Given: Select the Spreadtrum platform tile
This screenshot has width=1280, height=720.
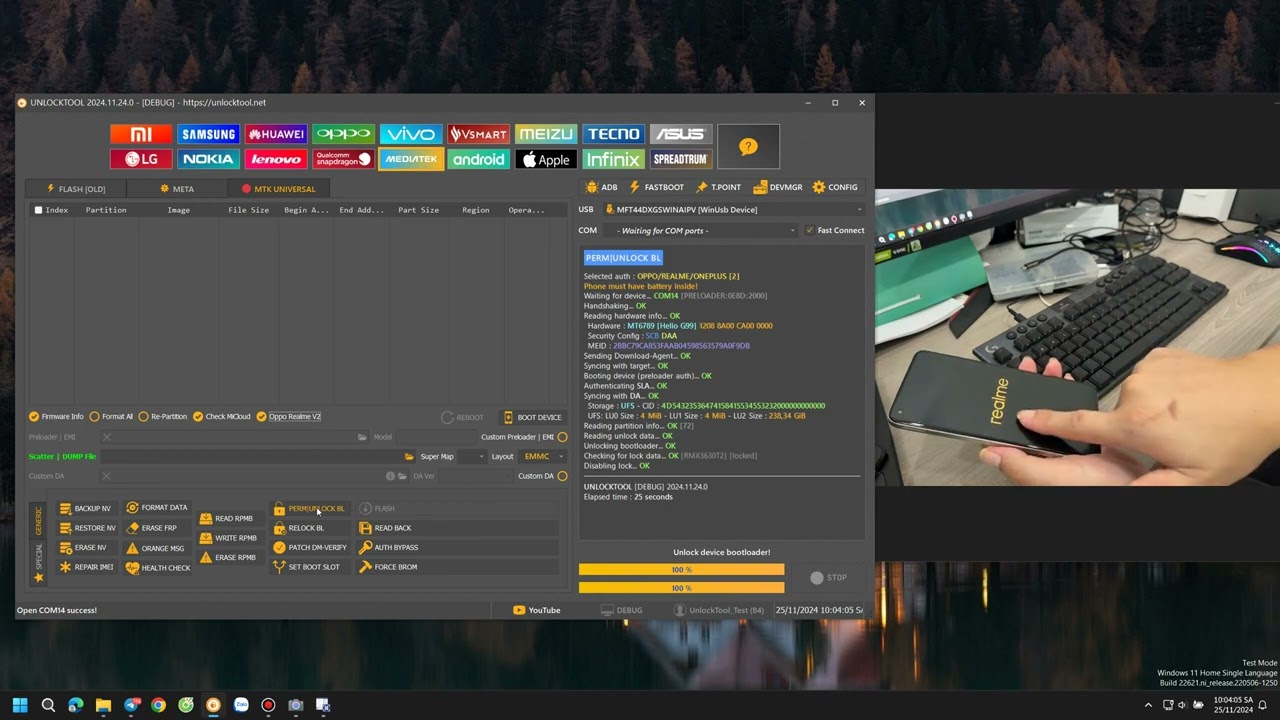Looking at the screenshot, I should coord(680,159).
